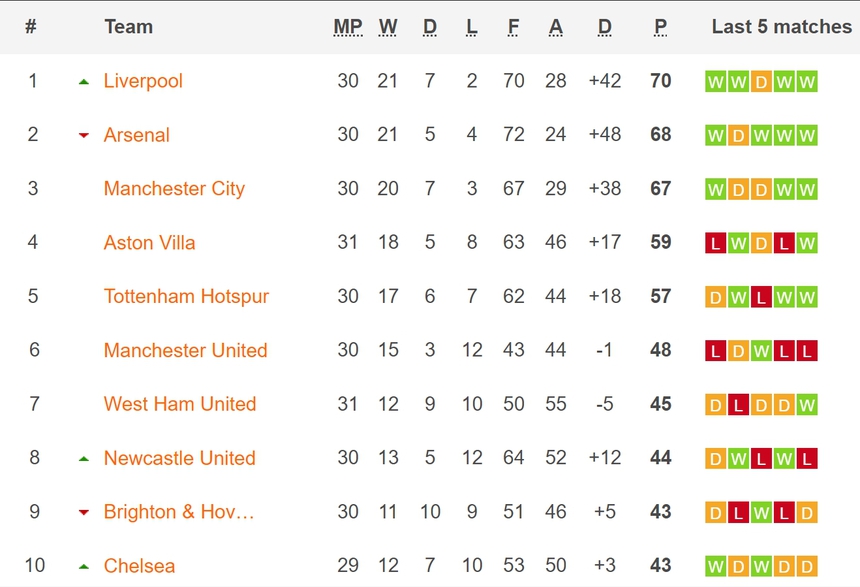Open the Aston Villa team link
Viewport: 860px width, 587px height.
pos(150,243)
